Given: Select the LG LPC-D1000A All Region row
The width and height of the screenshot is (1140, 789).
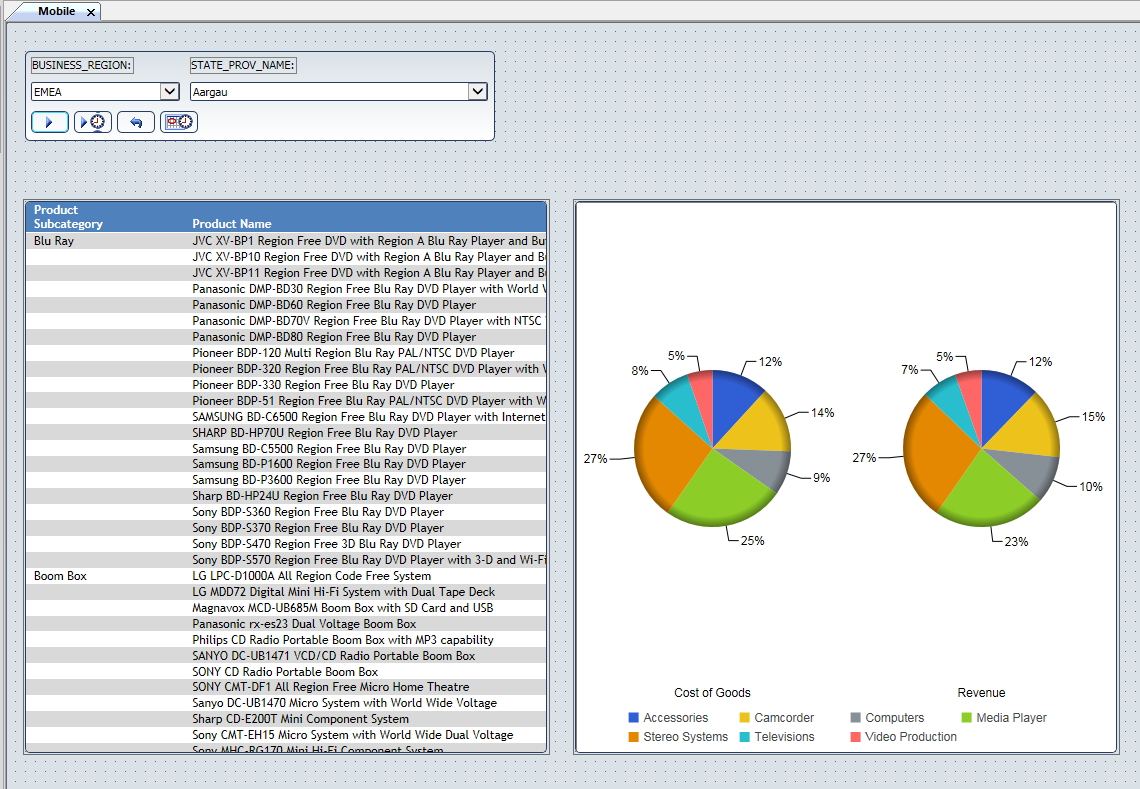Looking at the screenshot, I should [286, 576].
